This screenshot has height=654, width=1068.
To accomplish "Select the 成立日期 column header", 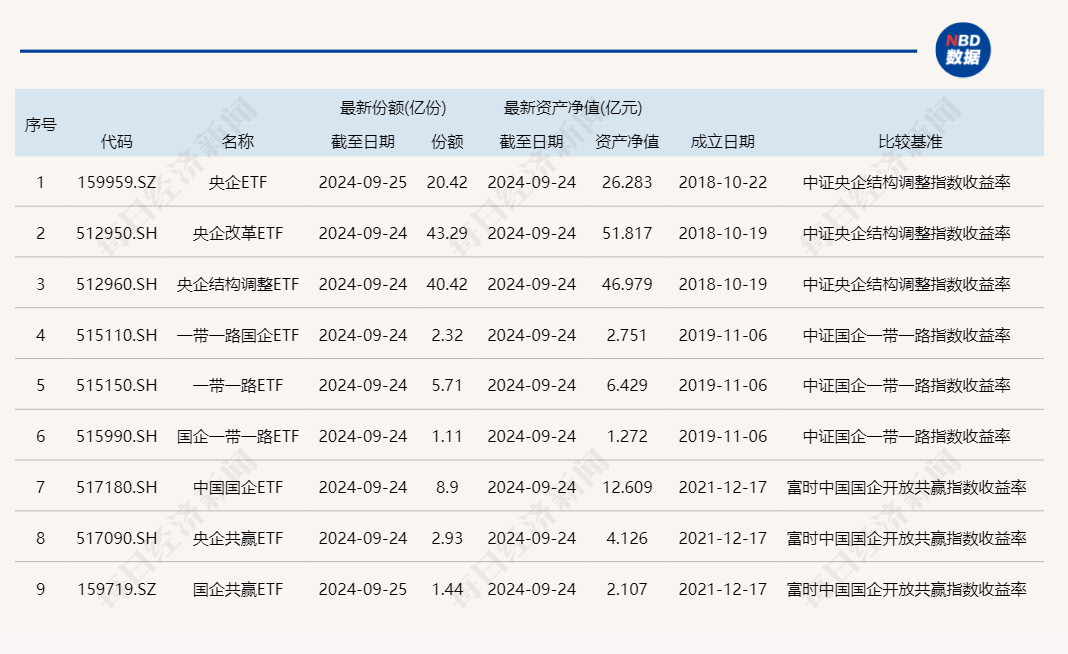I will coord(722,142).
